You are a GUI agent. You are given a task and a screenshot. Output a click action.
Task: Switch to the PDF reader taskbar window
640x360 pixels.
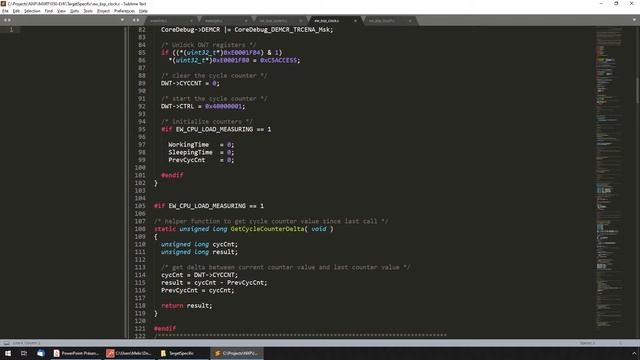click(x=129, y=353)
